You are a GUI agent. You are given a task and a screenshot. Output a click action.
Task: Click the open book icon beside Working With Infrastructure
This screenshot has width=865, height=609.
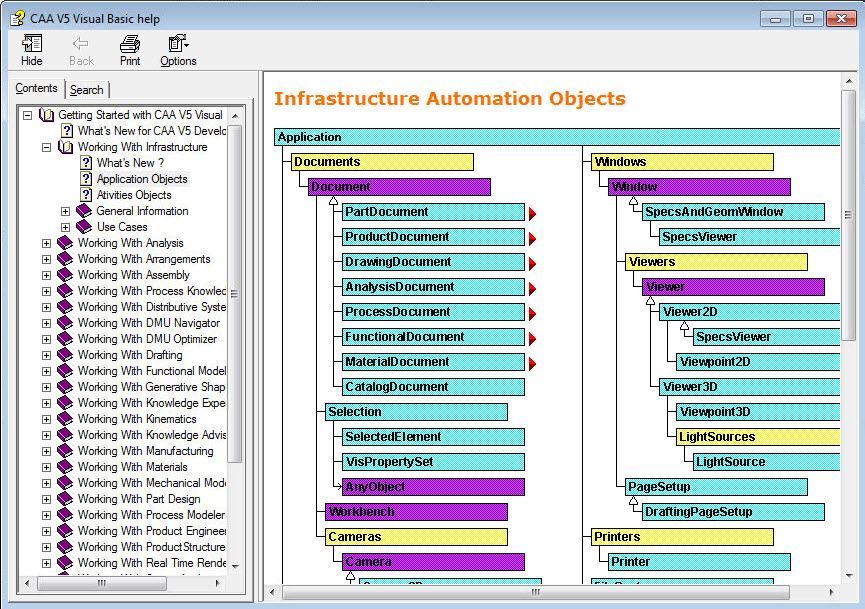coord(66,147)
